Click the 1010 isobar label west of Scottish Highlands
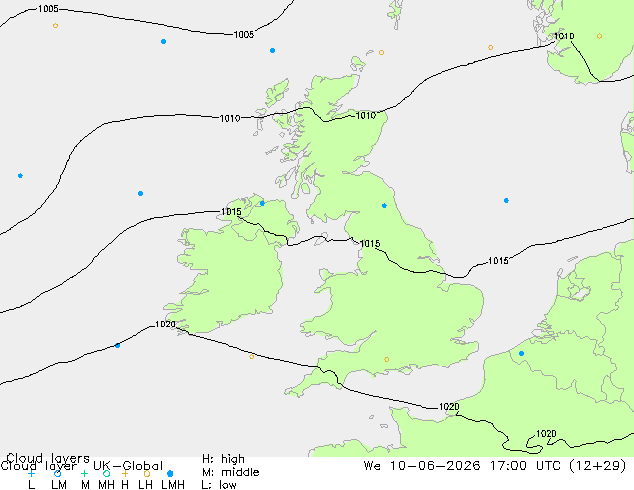The height and width of the screenshot is (490, 634). [230, 118]
